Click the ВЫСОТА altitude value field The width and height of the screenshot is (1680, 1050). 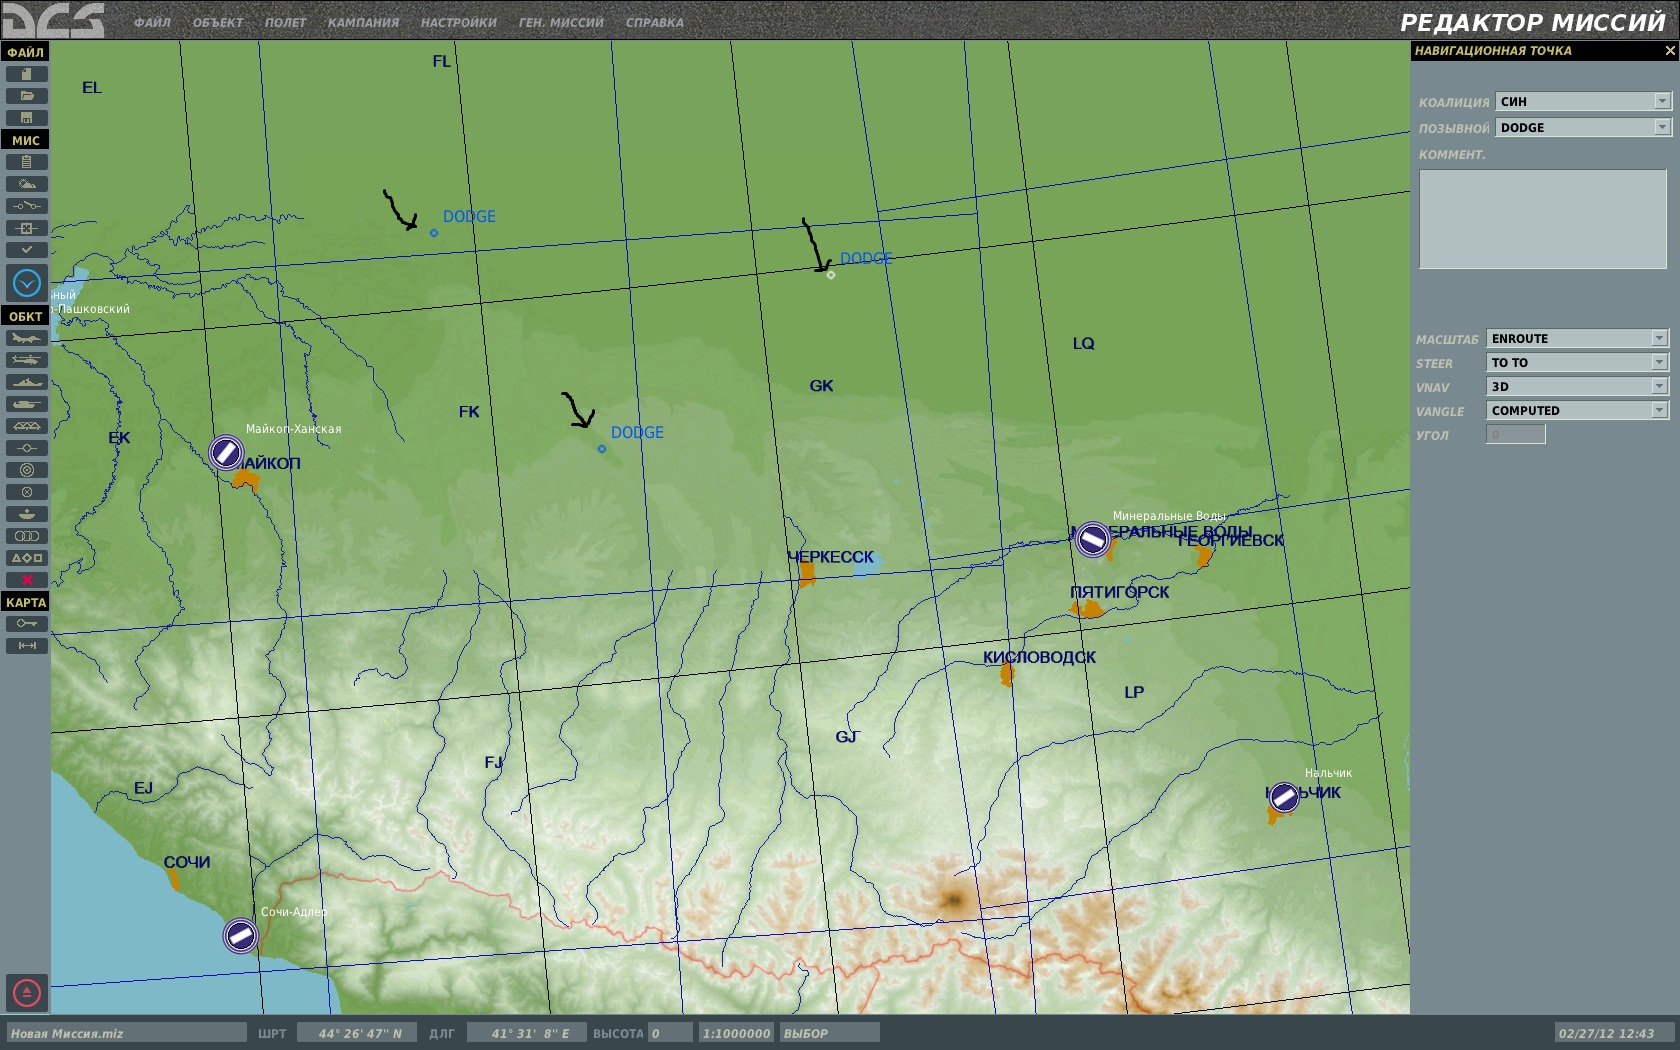[670, 1033]
